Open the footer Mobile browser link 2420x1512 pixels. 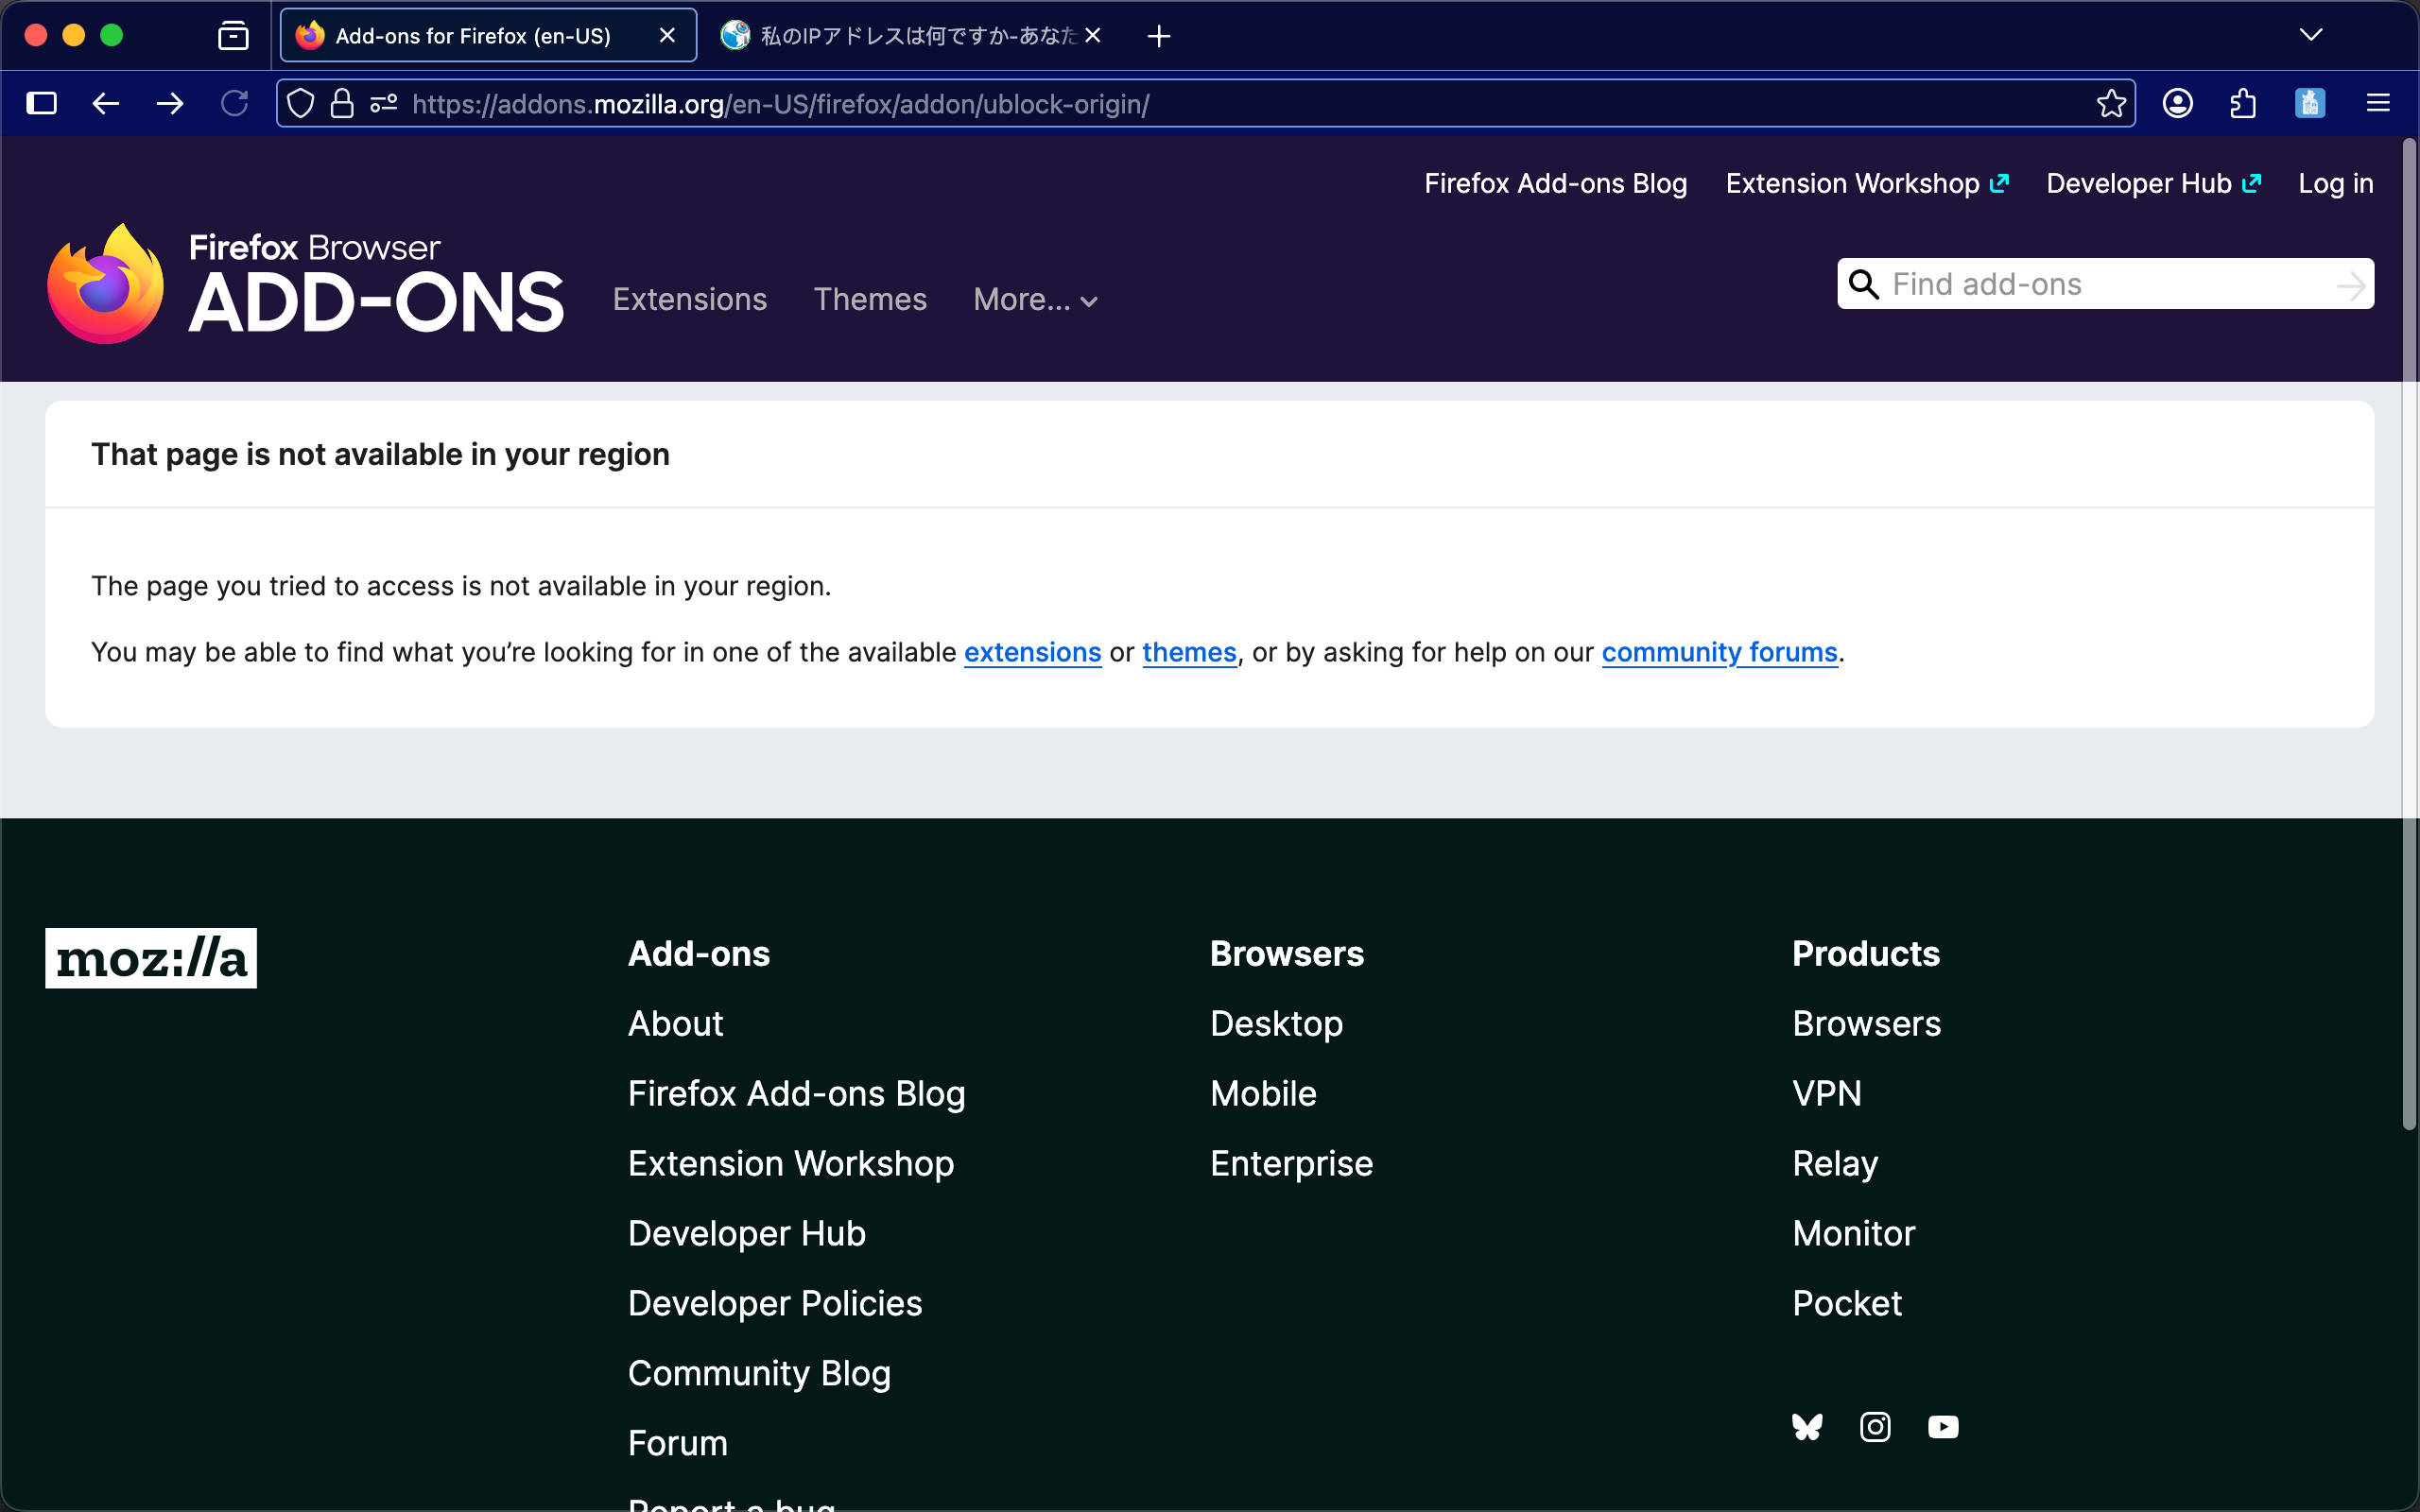click(x=1263, y=1094)
